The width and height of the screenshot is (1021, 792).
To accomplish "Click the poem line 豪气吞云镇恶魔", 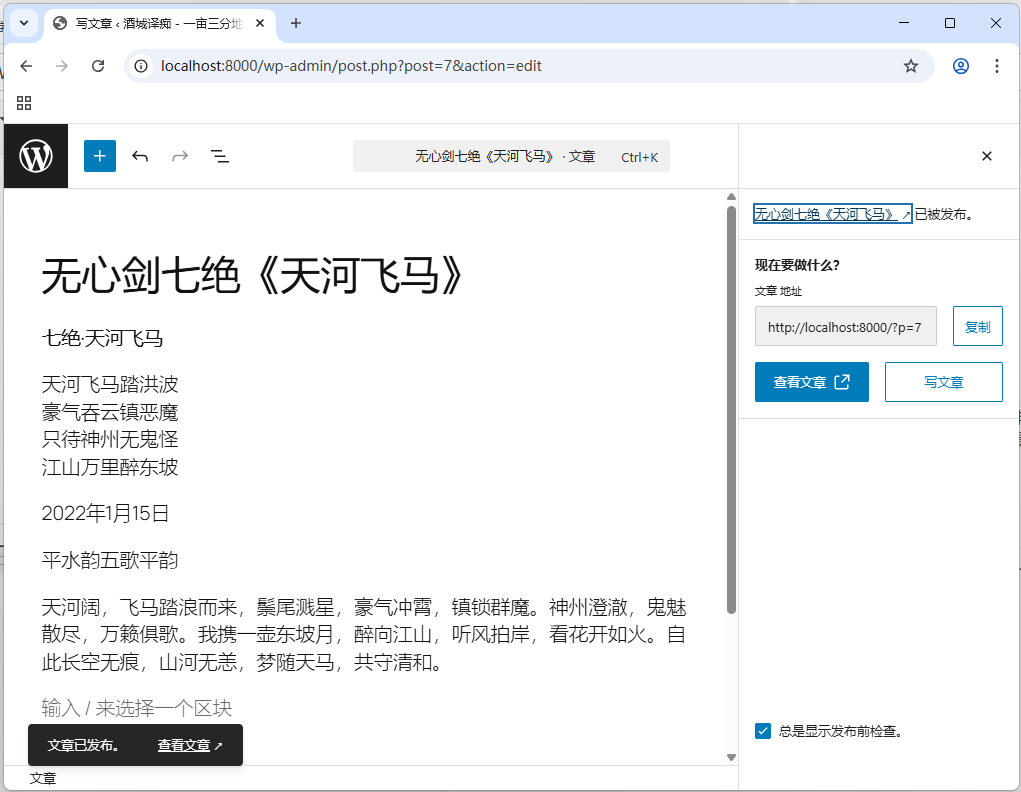I will pyautogui.click(x=110, y=412).
